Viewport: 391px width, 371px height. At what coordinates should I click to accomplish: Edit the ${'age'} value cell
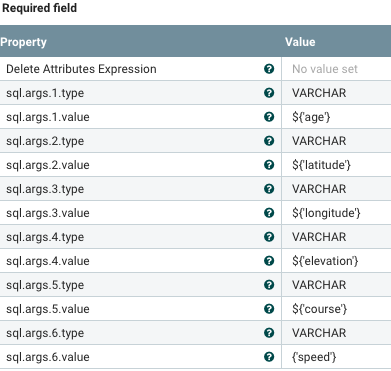[336, 117]
